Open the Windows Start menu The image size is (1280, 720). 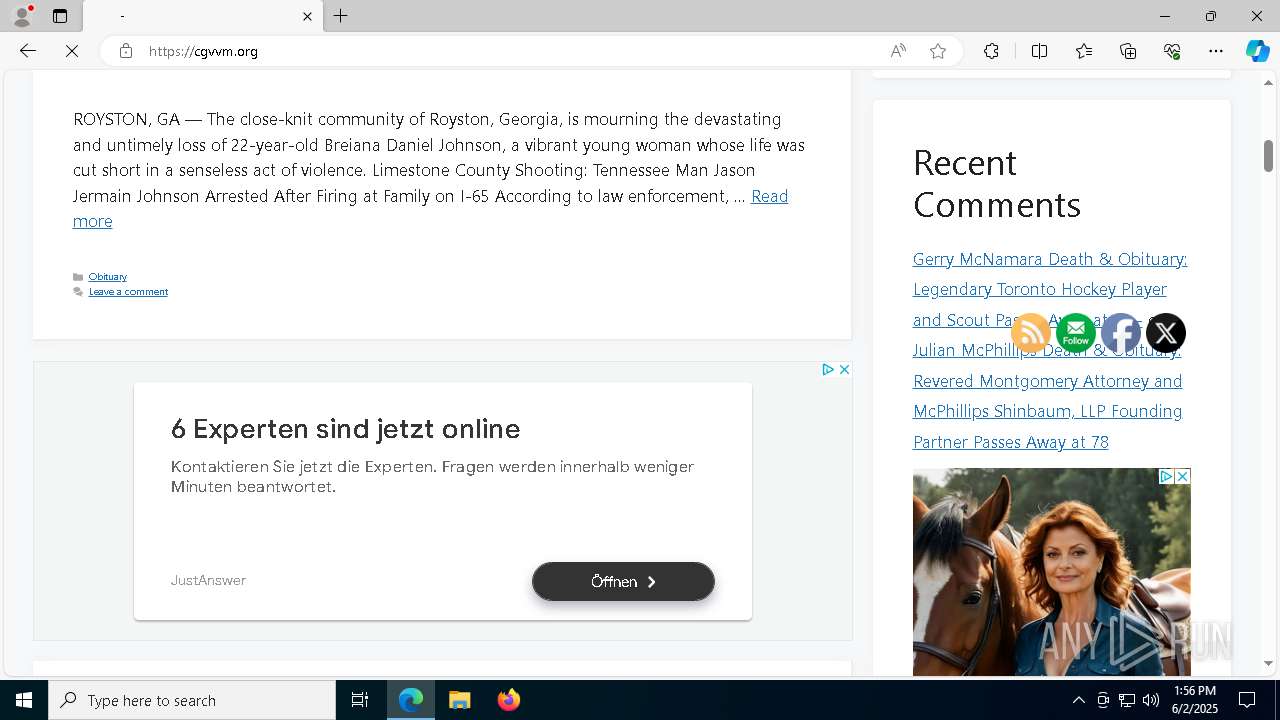(24, 700)
